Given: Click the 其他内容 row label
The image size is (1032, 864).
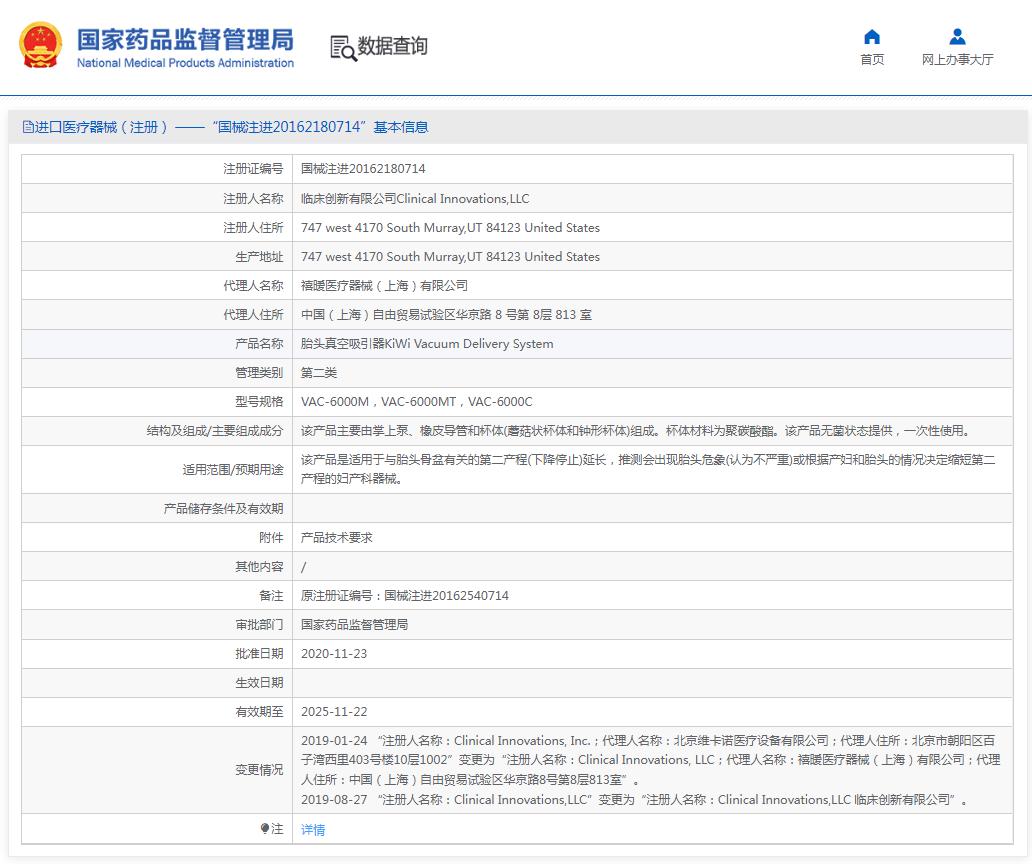Looking at the screenshot, I should point(259,566).
